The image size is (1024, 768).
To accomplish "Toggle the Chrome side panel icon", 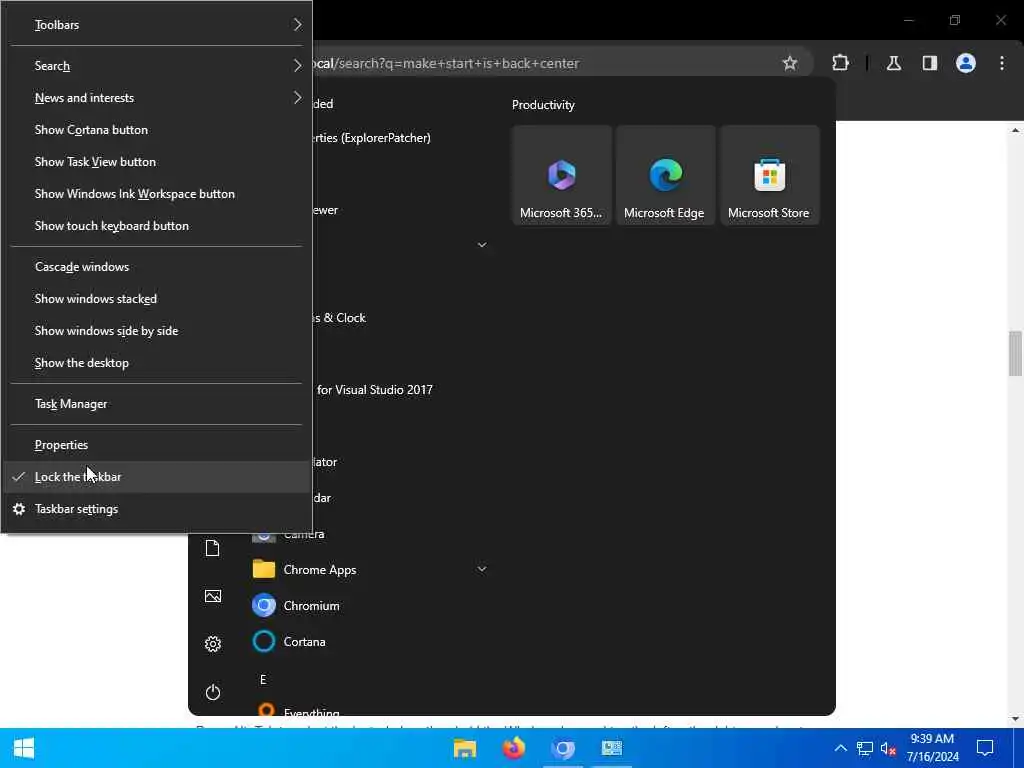I will tap(930, 63).
